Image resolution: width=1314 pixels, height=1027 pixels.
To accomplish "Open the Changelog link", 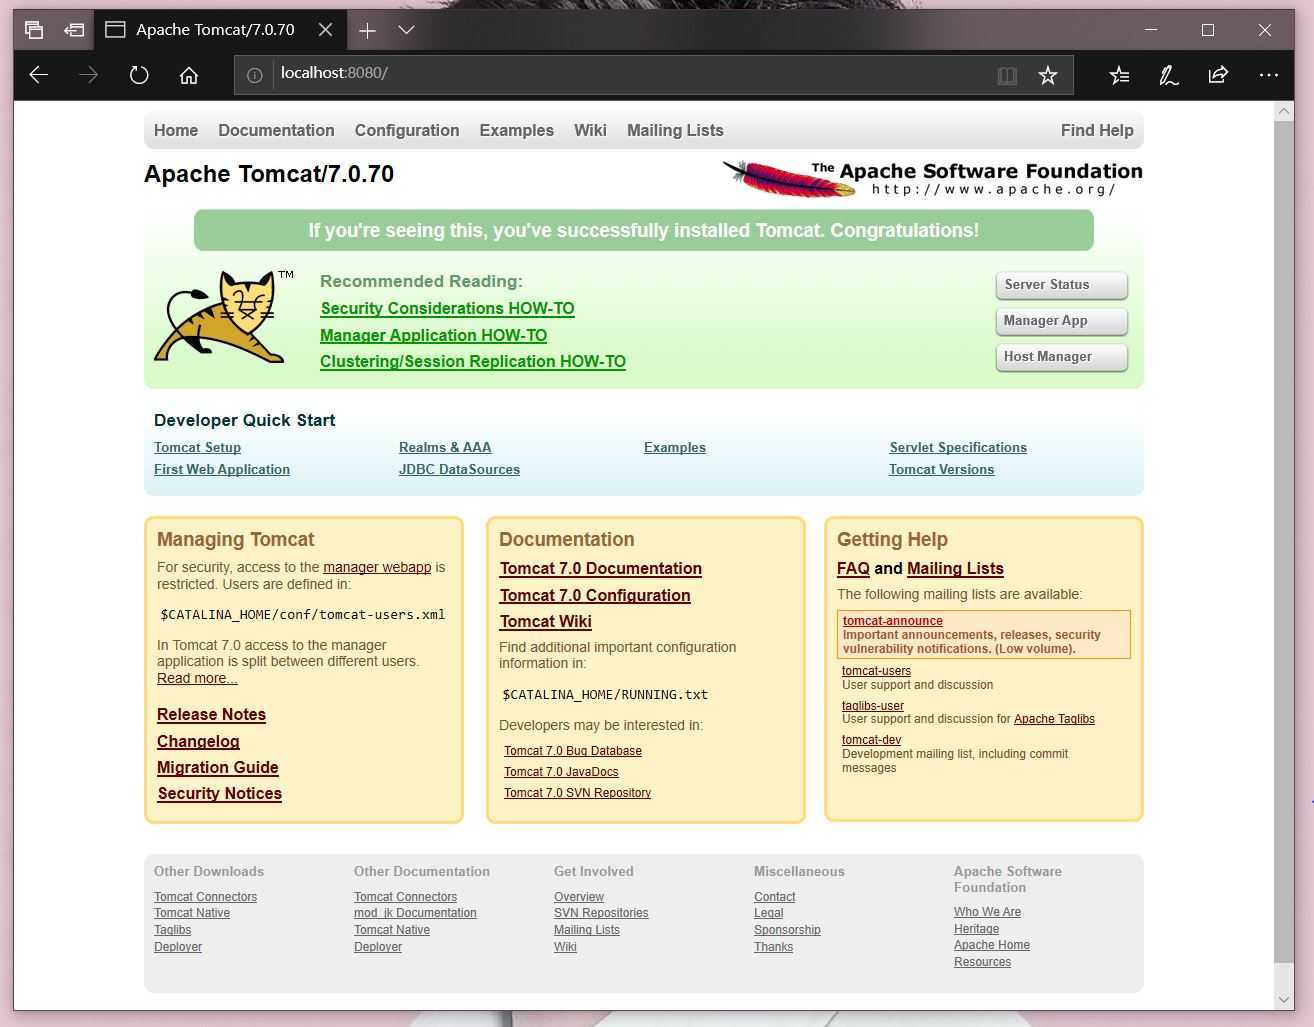I will [198, 742].
